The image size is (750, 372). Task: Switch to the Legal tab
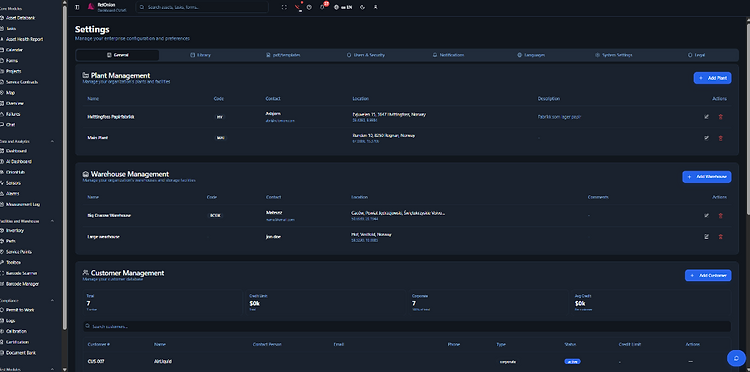(696, 55)
